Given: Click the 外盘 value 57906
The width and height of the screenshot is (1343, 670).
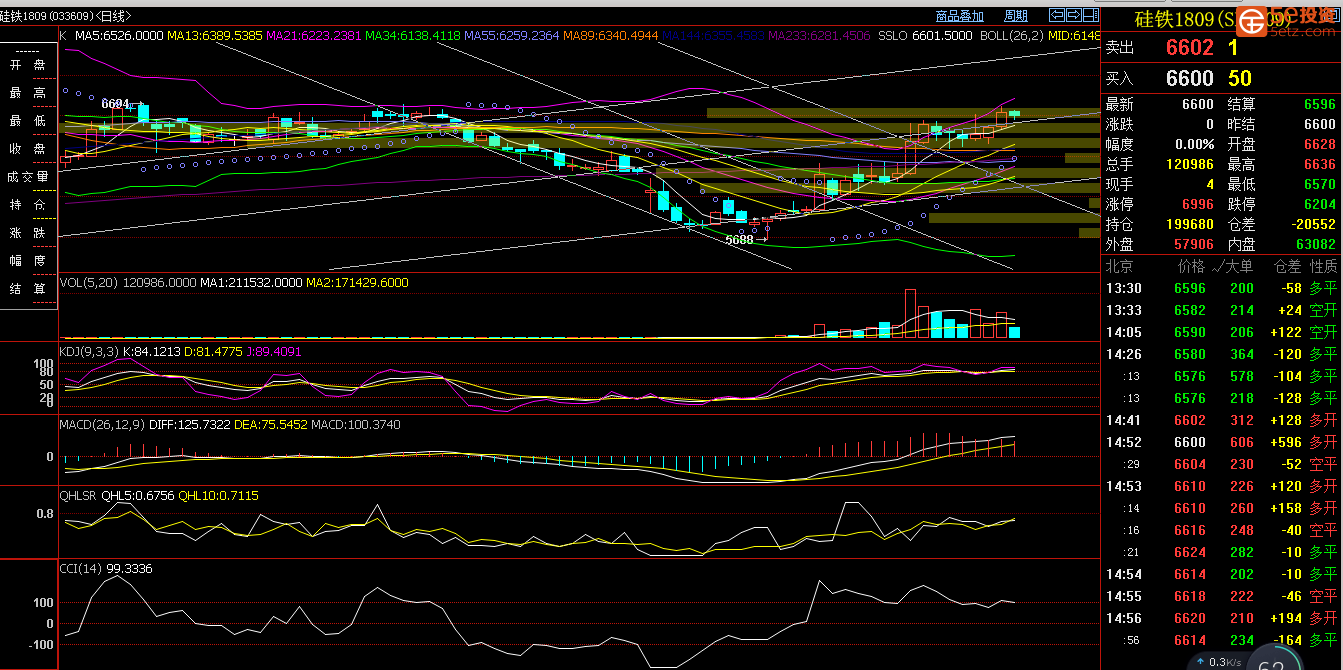Looking at the screenshot, I should pos(1194,244).
